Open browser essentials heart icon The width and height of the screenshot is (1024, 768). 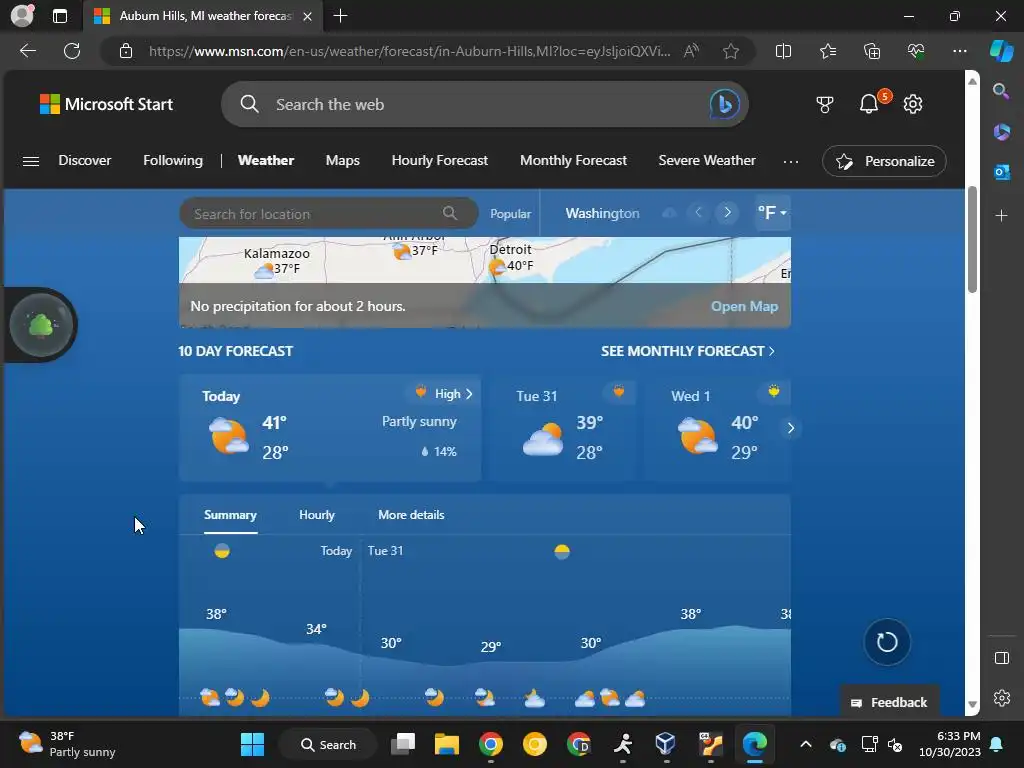click(x=916, y=51)
